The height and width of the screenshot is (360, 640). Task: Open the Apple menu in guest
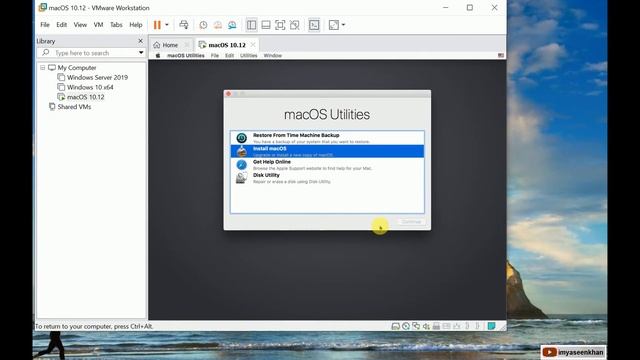pyautogui.click(x=158, y=56)
